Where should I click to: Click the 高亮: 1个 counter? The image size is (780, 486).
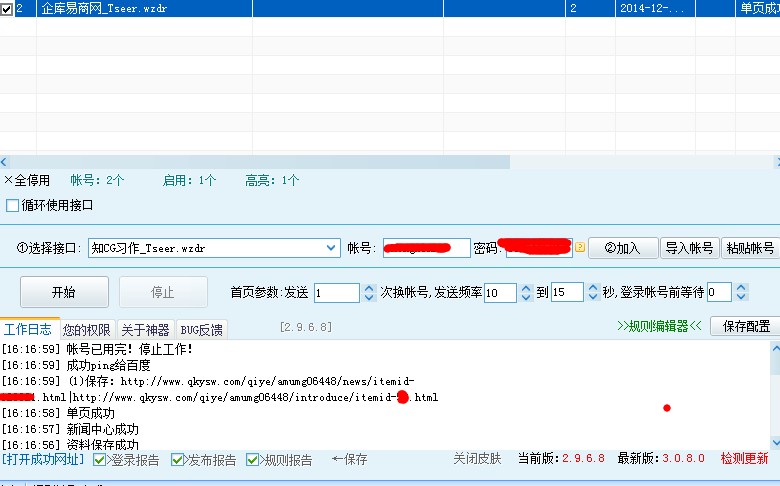point(272,180)
